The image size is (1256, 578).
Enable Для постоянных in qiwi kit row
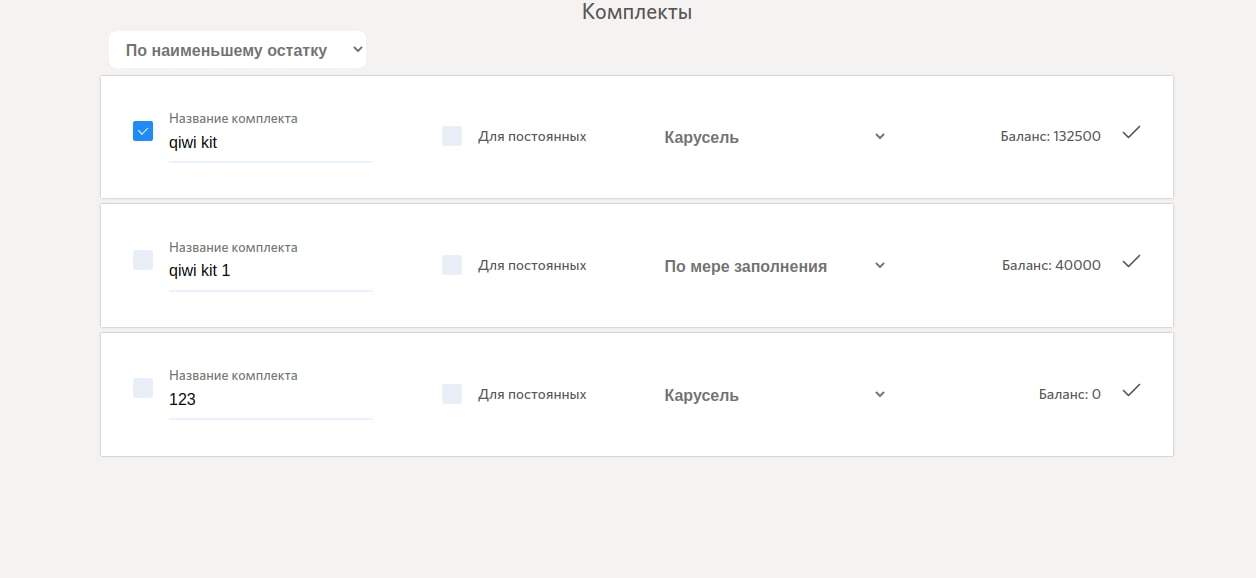[452, 136]
